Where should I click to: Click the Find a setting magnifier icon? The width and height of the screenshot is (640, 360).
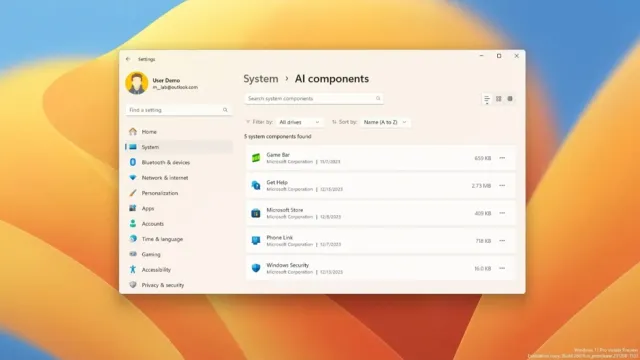225,110
